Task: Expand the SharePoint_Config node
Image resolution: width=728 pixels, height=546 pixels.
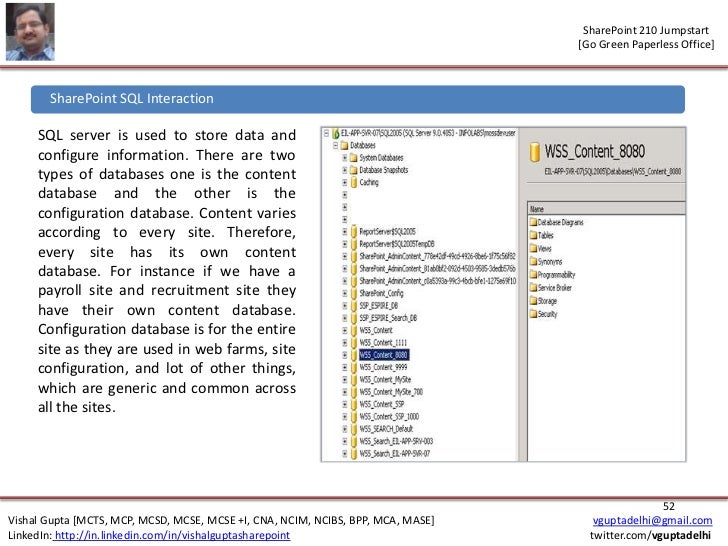Action: click(x=344, y=293)
